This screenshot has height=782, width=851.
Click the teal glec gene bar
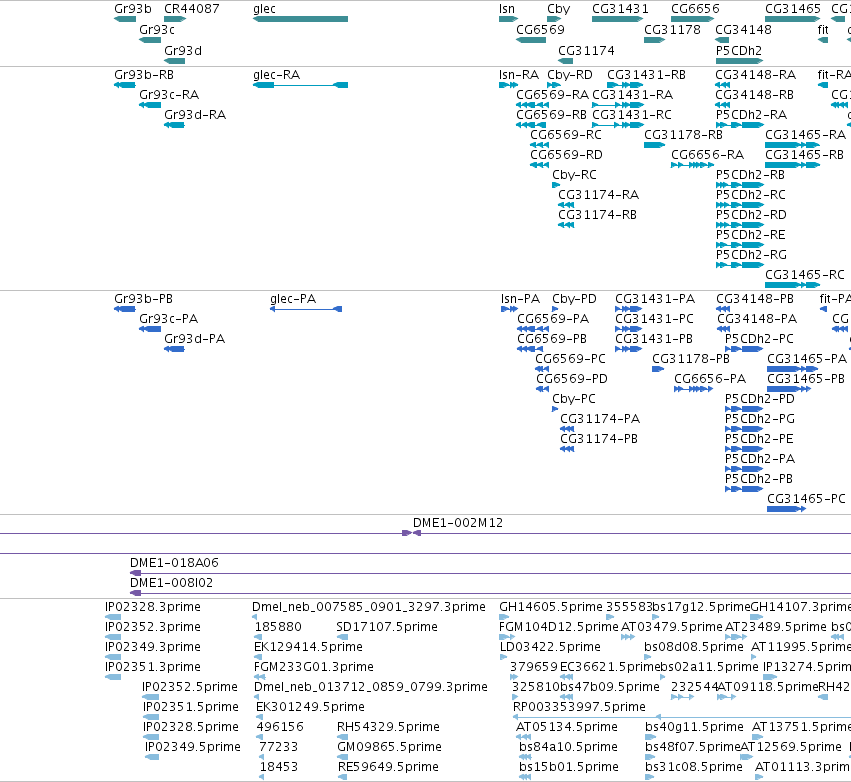(x=300, y=19)
